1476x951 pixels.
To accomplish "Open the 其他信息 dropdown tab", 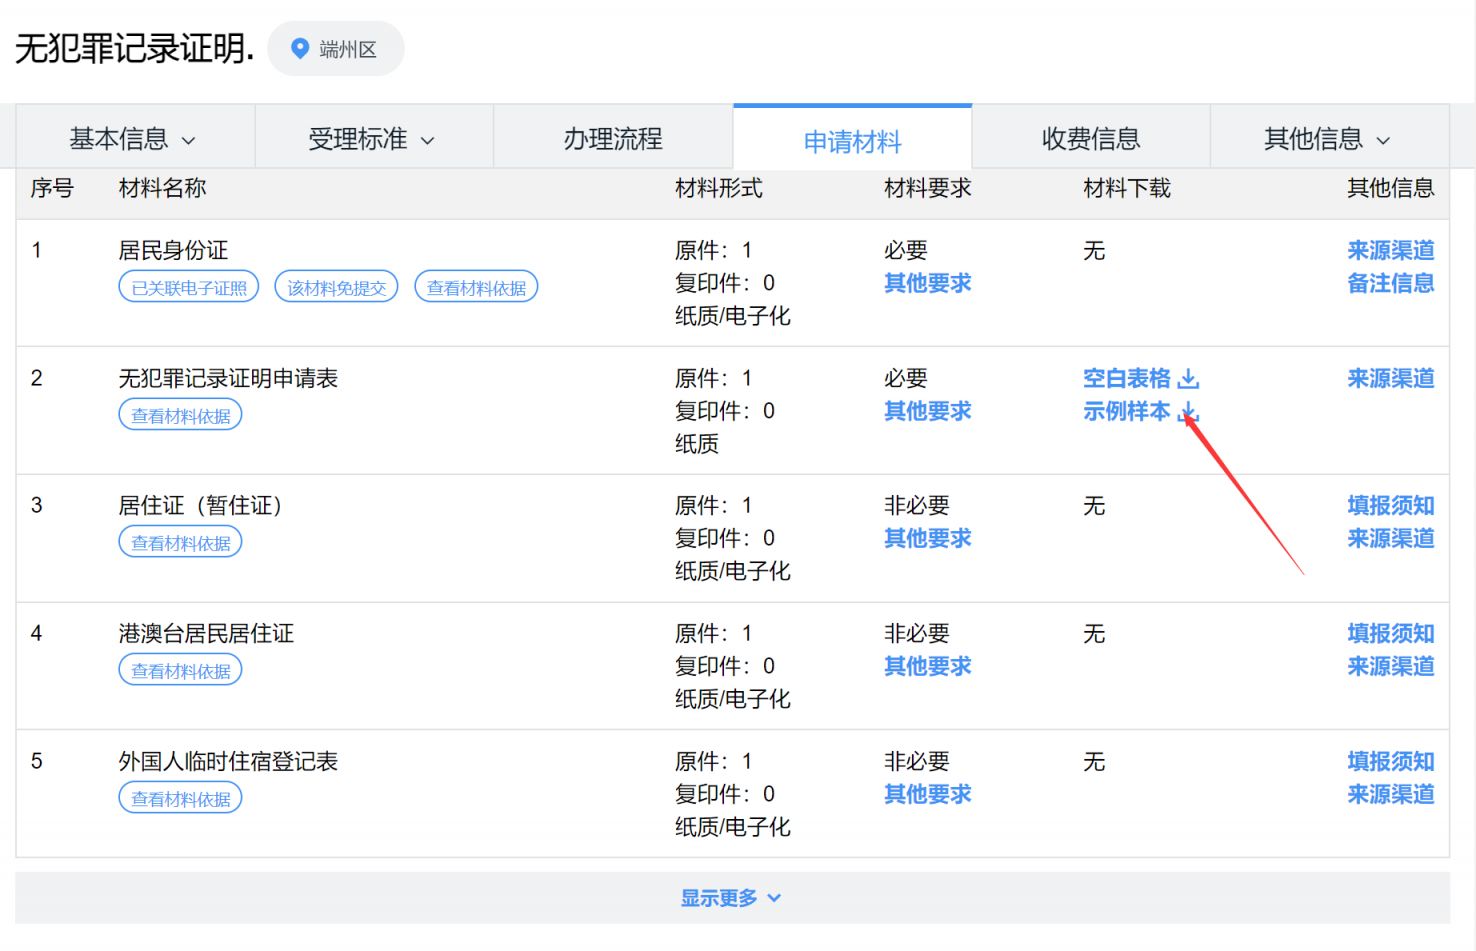I will (x=1328, y=139).
